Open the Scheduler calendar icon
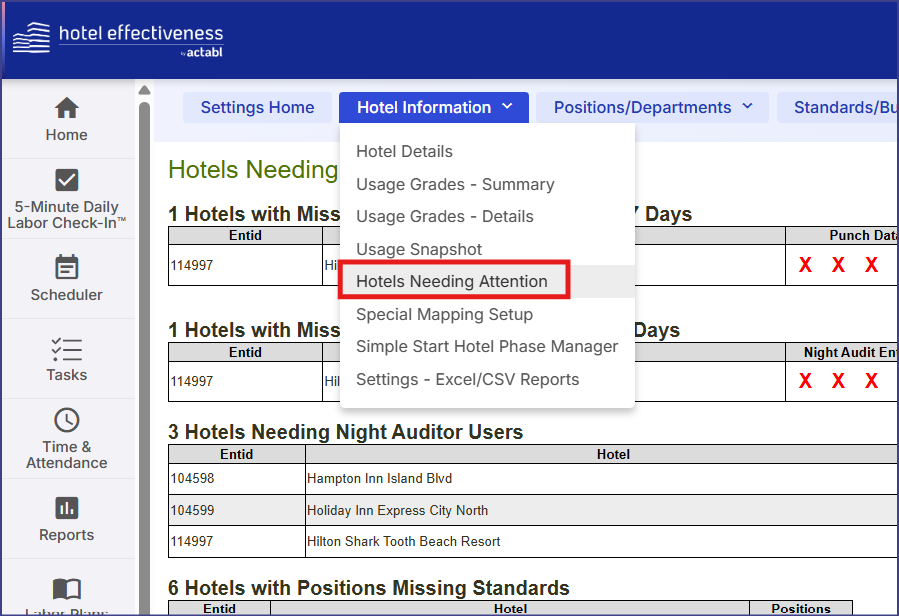 pyautogui.click(x=66, y=267)
